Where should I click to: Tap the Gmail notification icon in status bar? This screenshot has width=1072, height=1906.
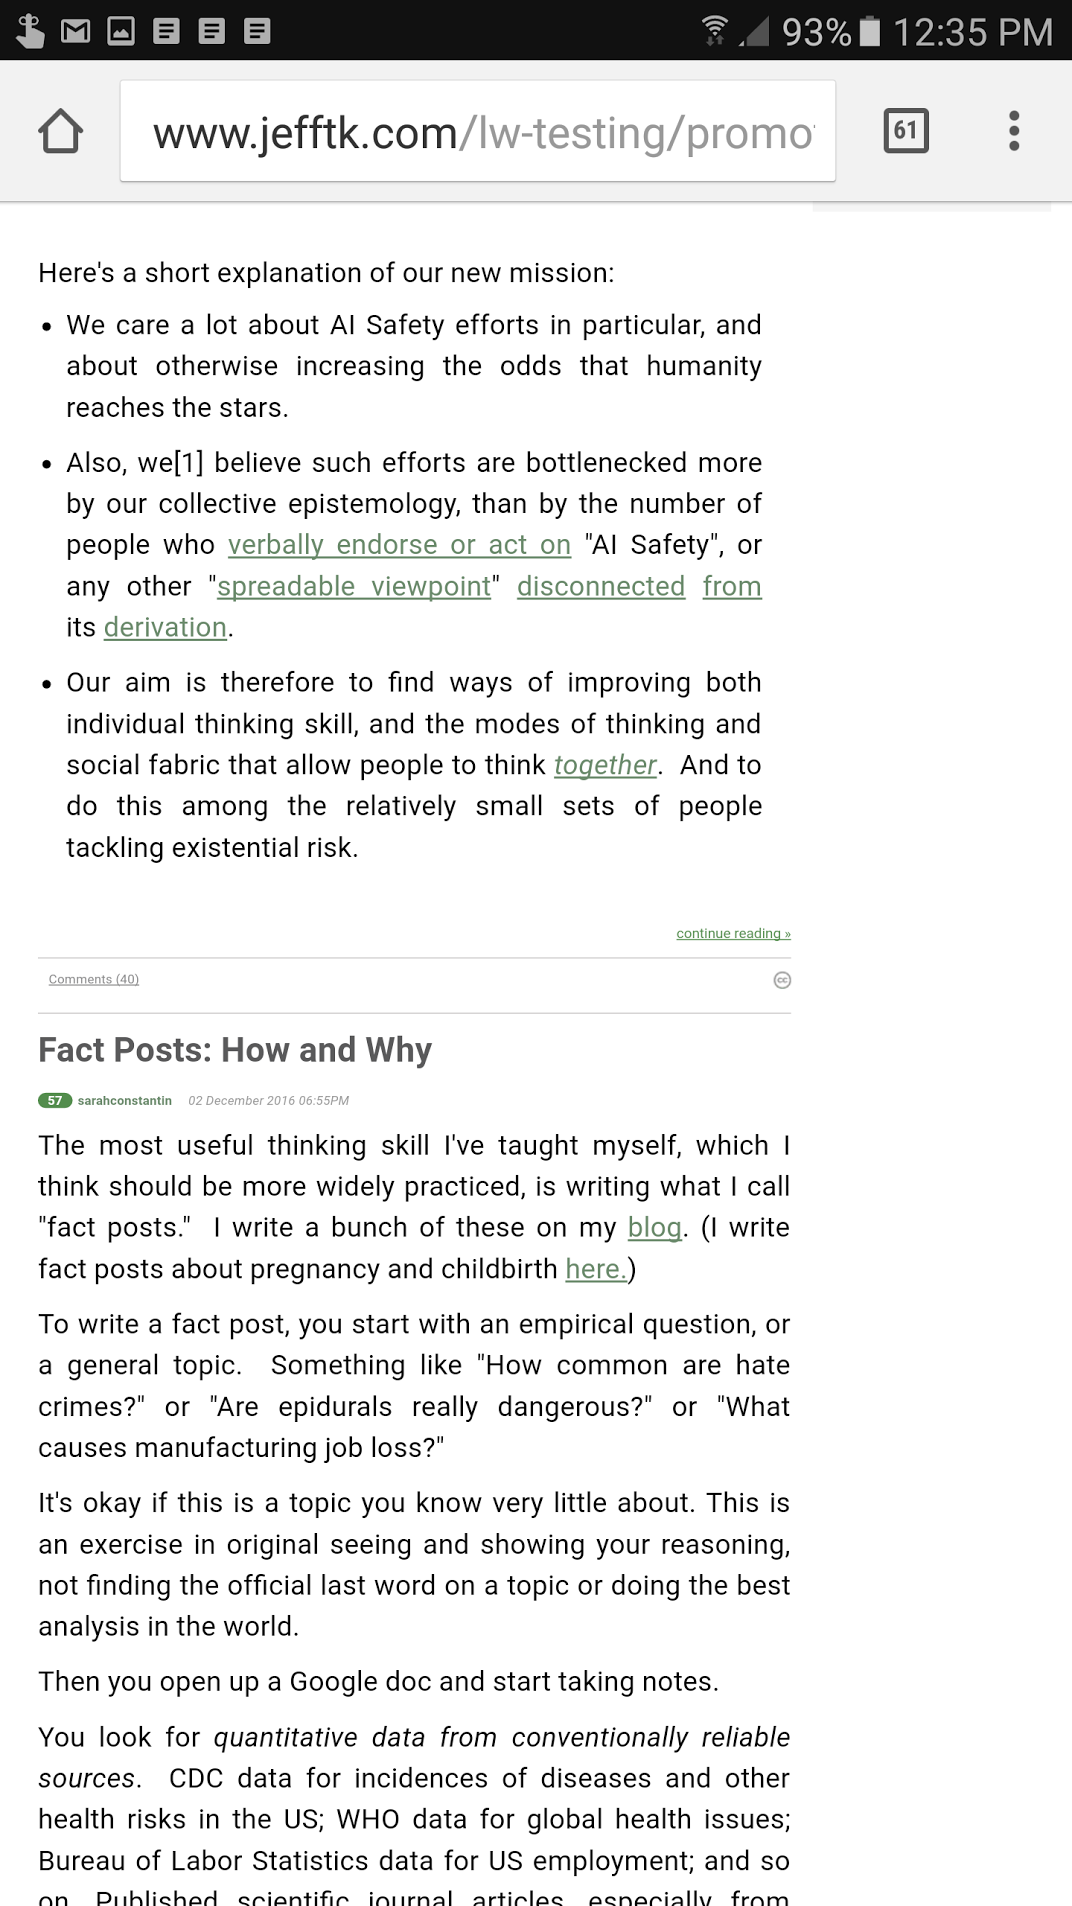click(x=75, y=32)
